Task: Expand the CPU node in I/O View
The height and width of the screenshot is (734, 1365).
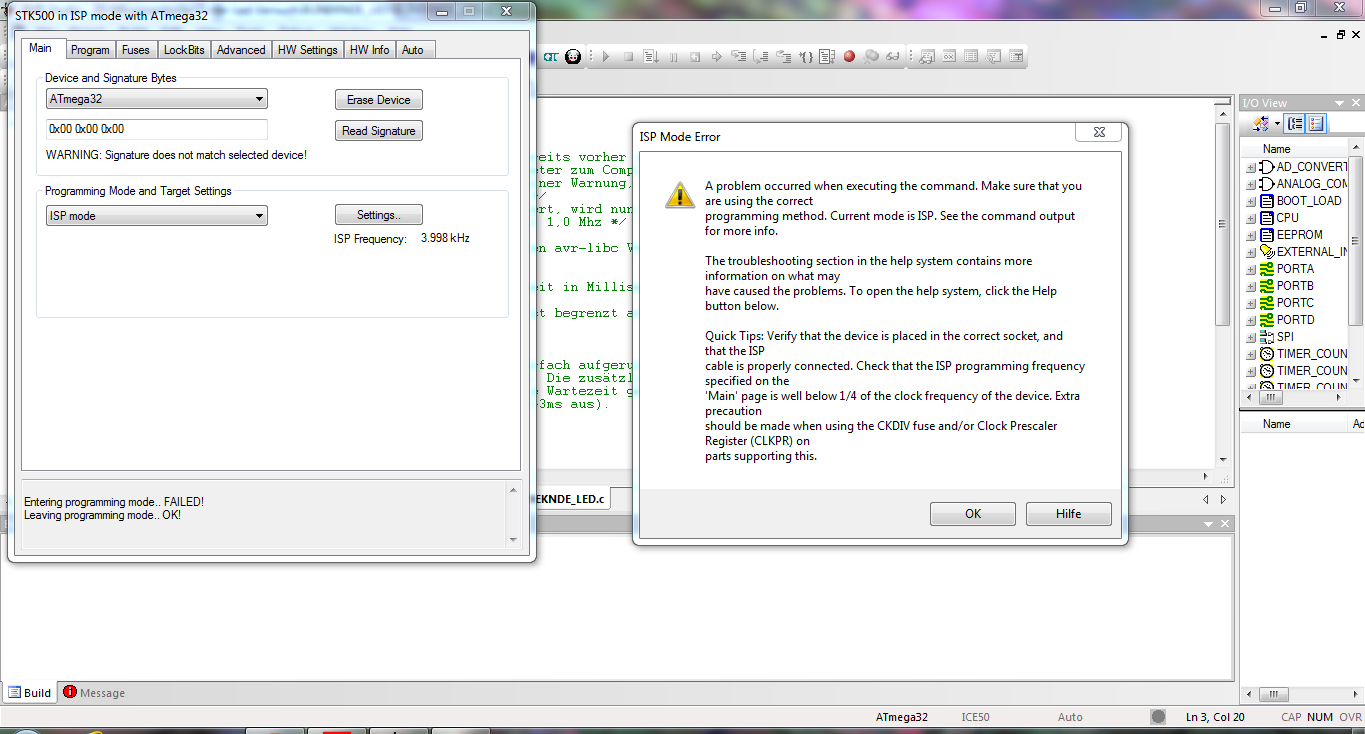Action: click(1251, 218)
